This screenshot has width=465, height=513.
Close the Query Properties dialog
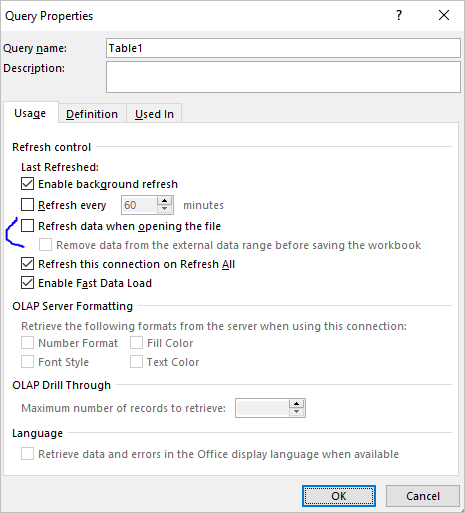[444, 15]
